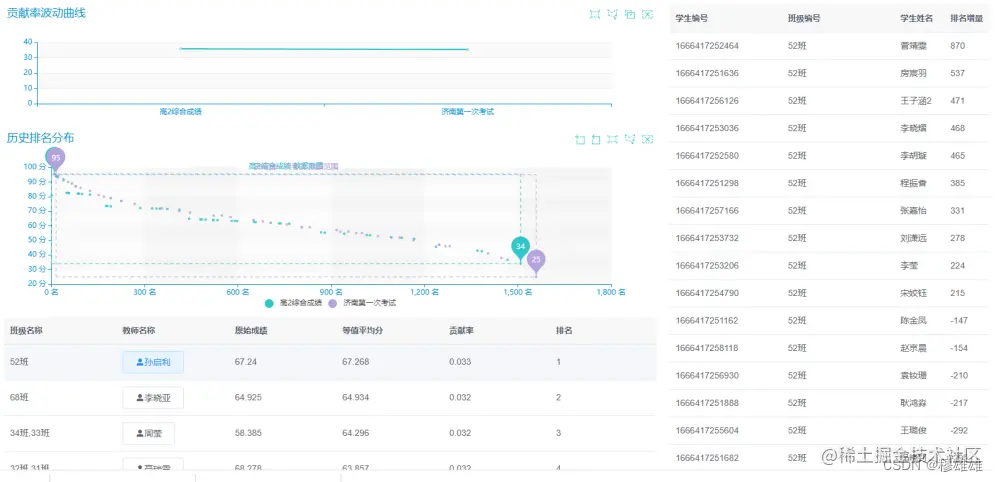The height and width of the screenshot is (482, 998).
Task: Select student row 1666417254790
Action: tap(830, 293)
